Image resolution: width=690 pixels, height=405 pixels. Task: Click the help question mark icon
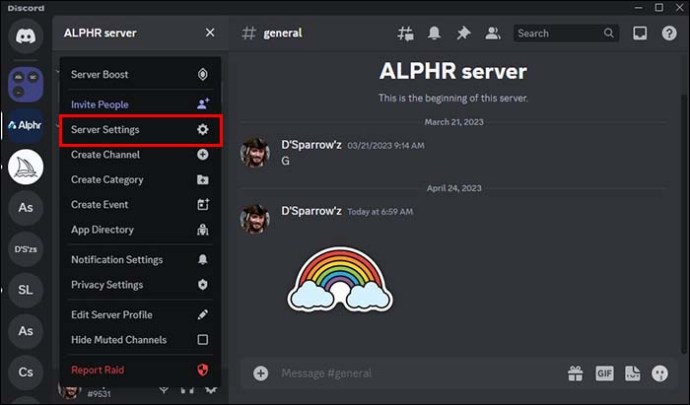click(669, 33)
